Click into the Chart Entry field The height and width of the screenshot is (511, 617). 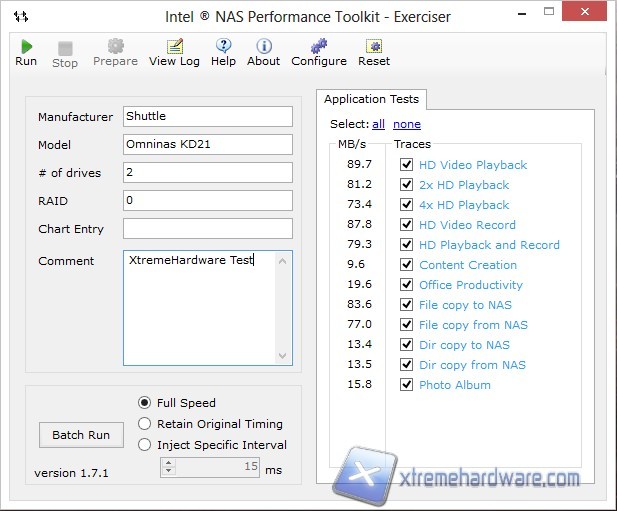[208, 229]
